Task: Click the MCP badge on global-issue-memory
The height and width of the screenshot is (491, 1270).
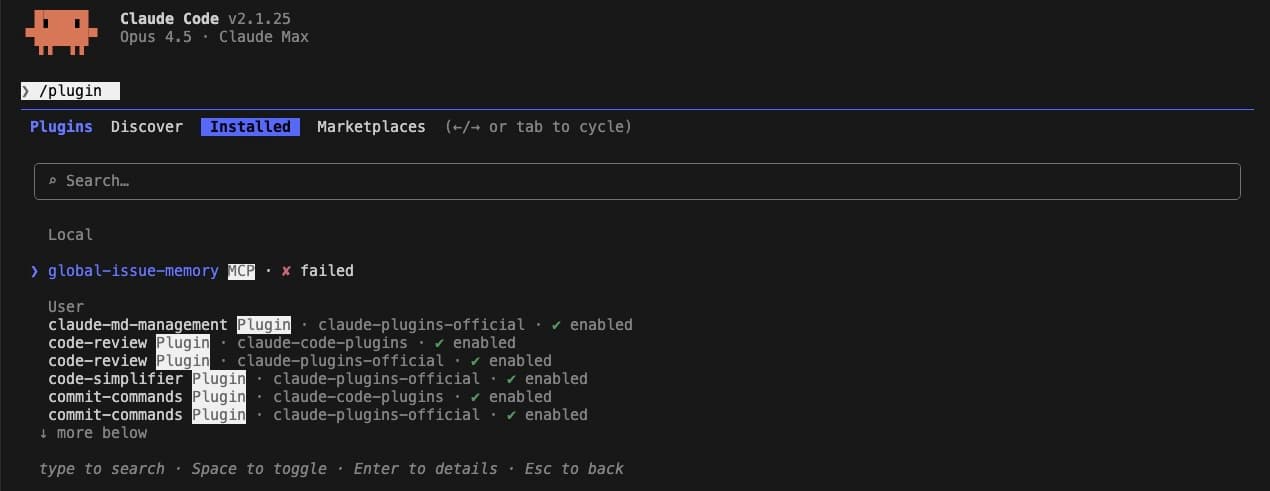Action: tap(241, 271)
